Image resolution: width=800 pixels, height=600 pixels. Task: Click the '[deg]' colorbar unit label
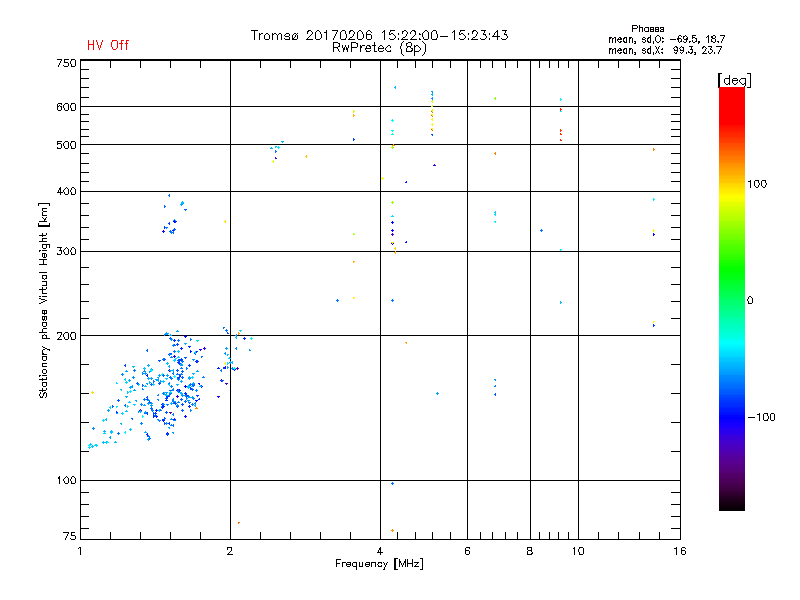(x=734, y=80)
